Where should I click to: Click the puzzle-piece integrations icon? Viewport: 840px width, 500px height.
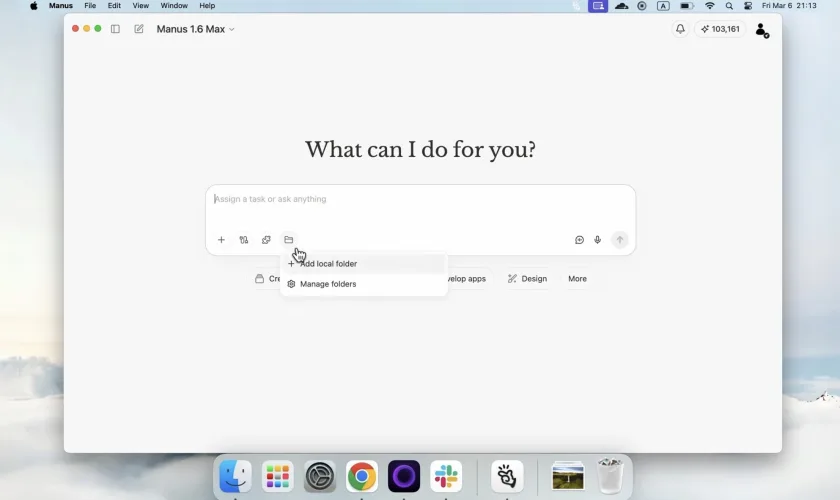pyautogui.click(x=266, y=240)
